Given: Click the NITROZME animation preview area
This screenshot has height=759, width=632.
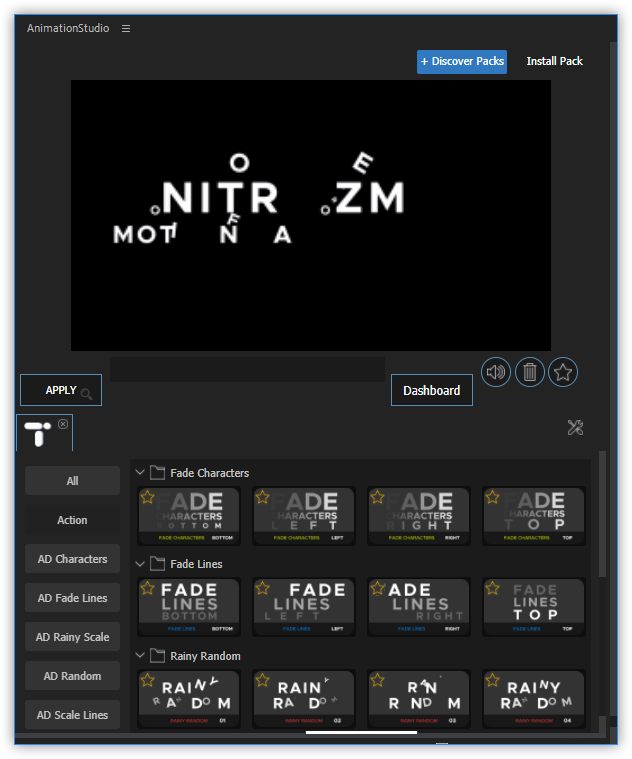Looking at the screenshot, I should click(x=311, y=215).
